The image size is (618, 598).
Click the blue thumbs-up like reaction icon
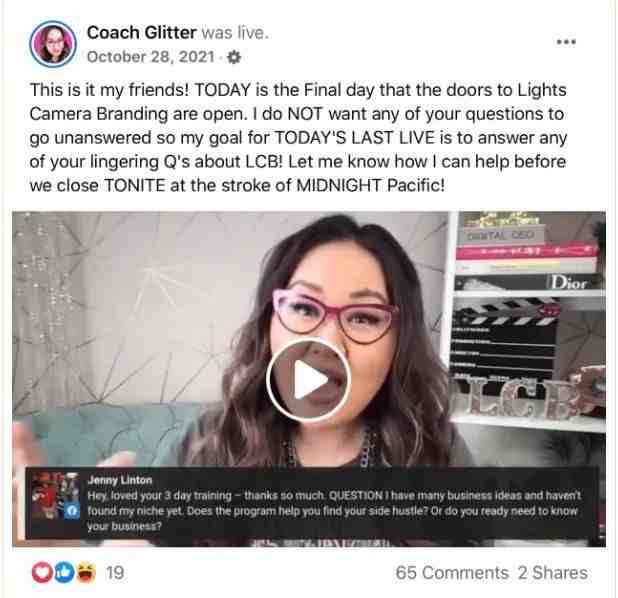pyautogui.click(x=64, y=572)
